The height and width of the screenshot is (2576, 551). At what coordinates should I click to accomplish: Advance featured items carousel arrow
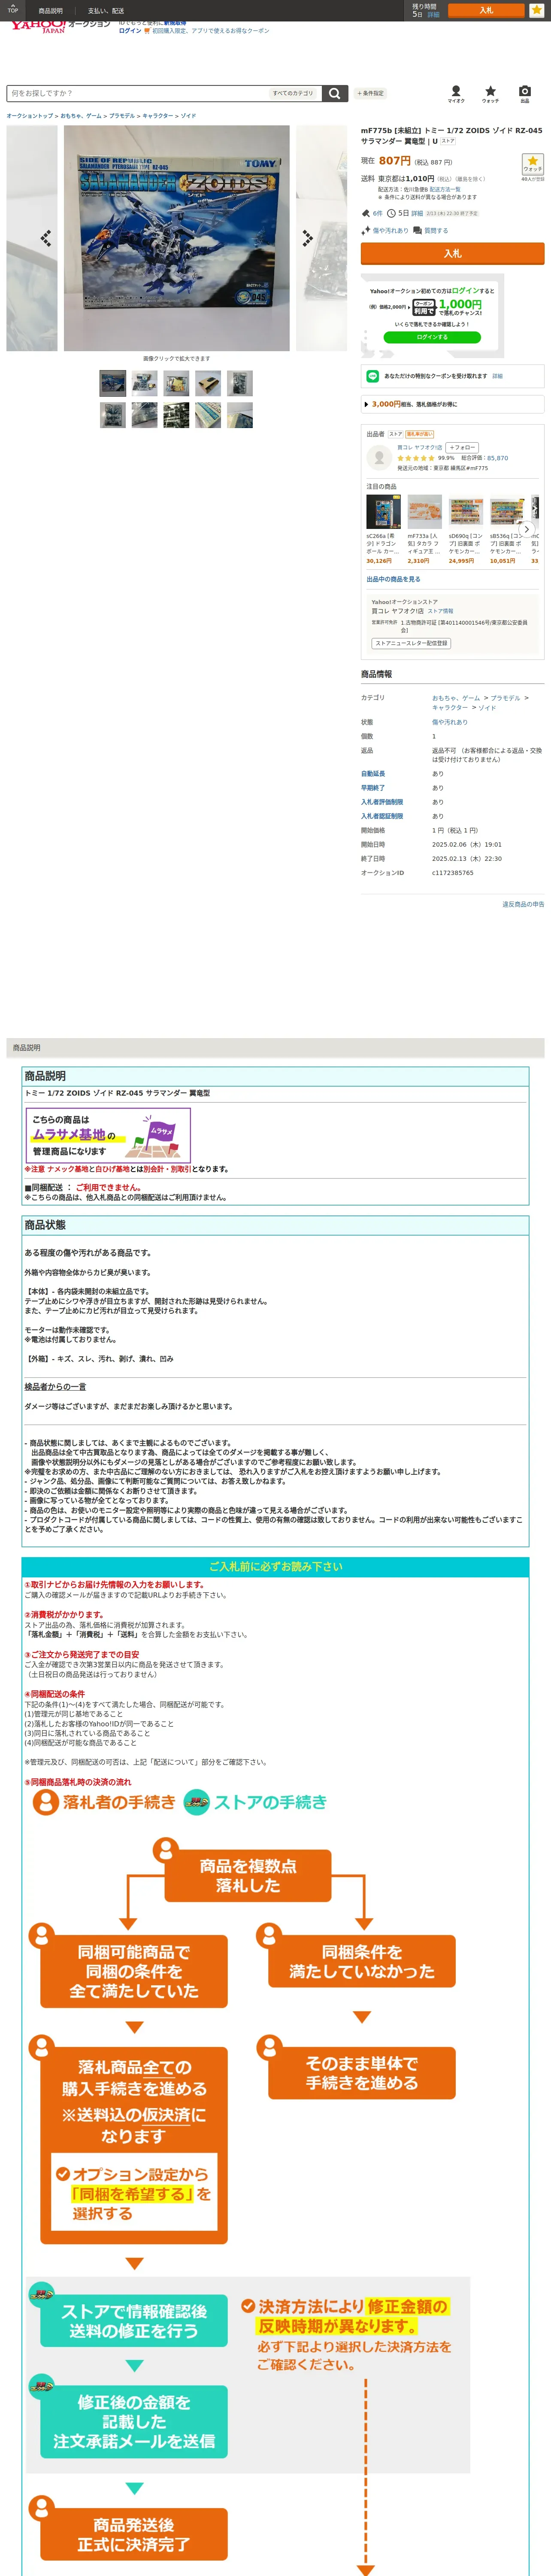point(527,529)
